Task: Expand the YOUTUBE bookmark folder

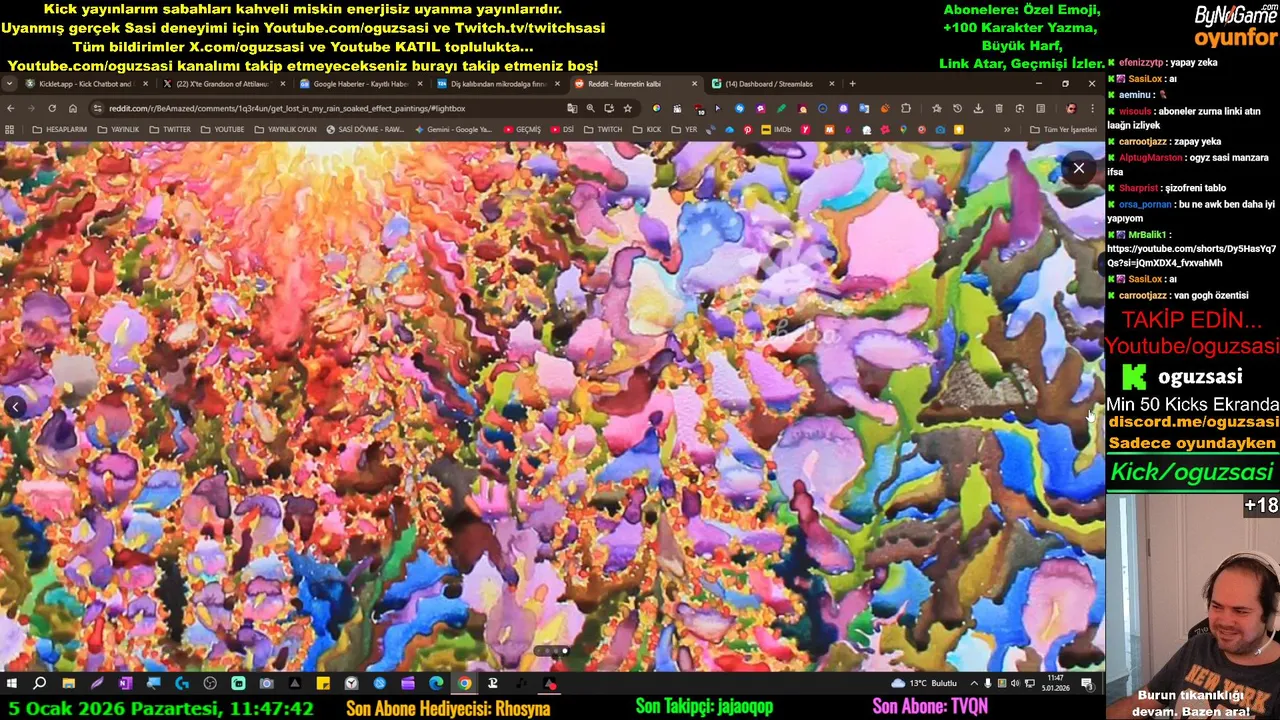Action: pos(222,130)
